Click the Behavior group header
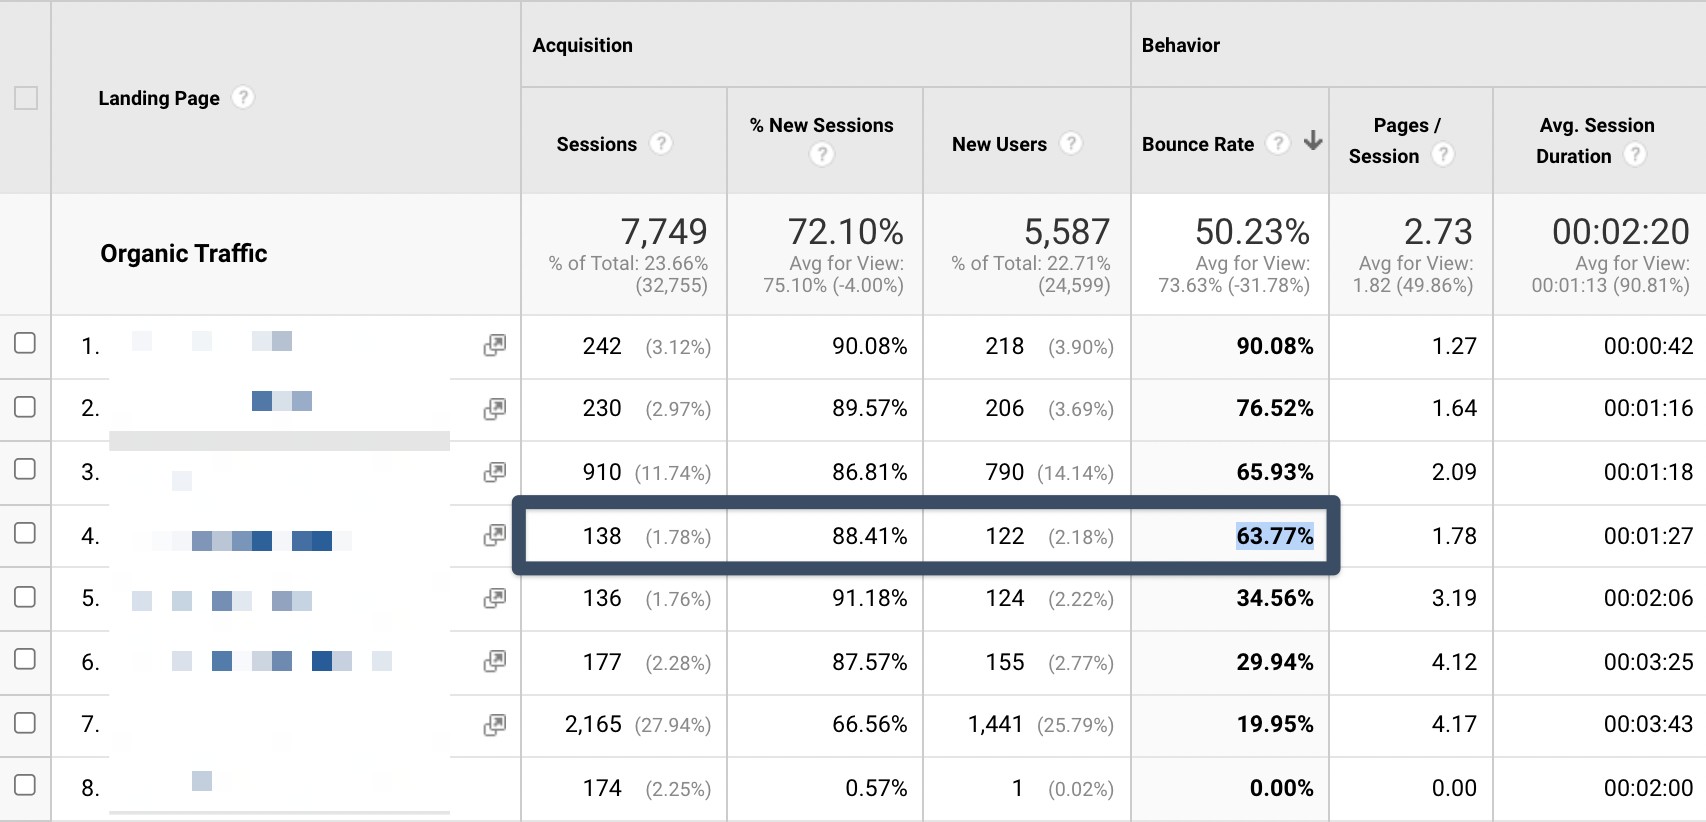 [x=1181, y=45]
